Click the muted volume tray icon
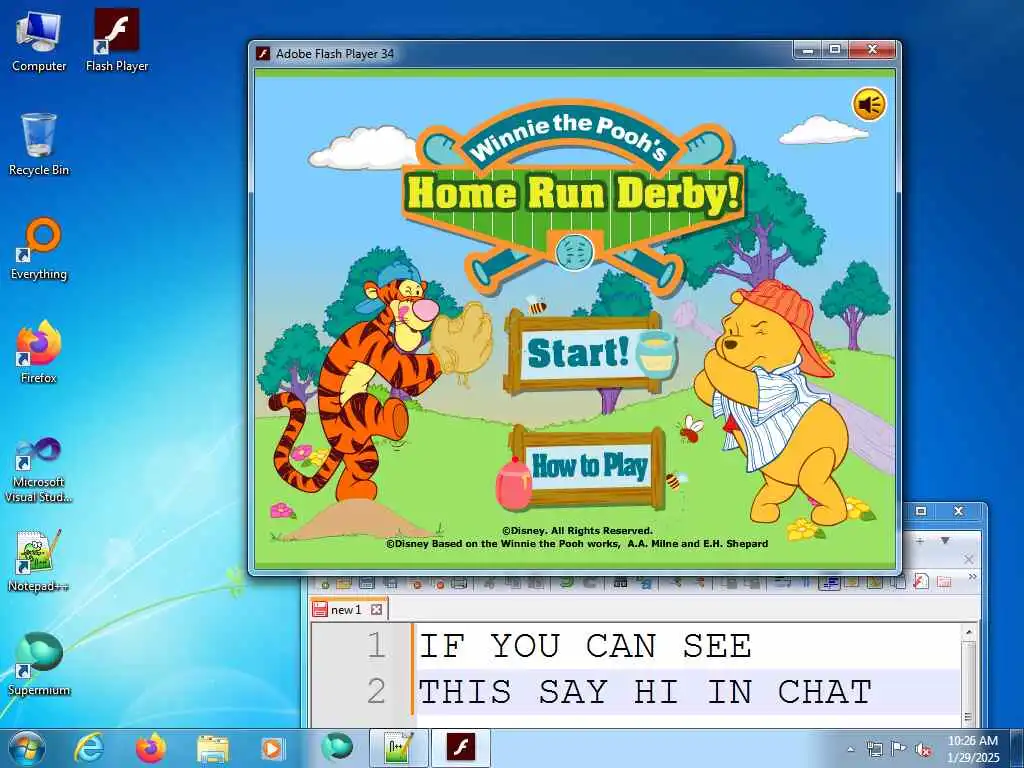 point(923,750)
